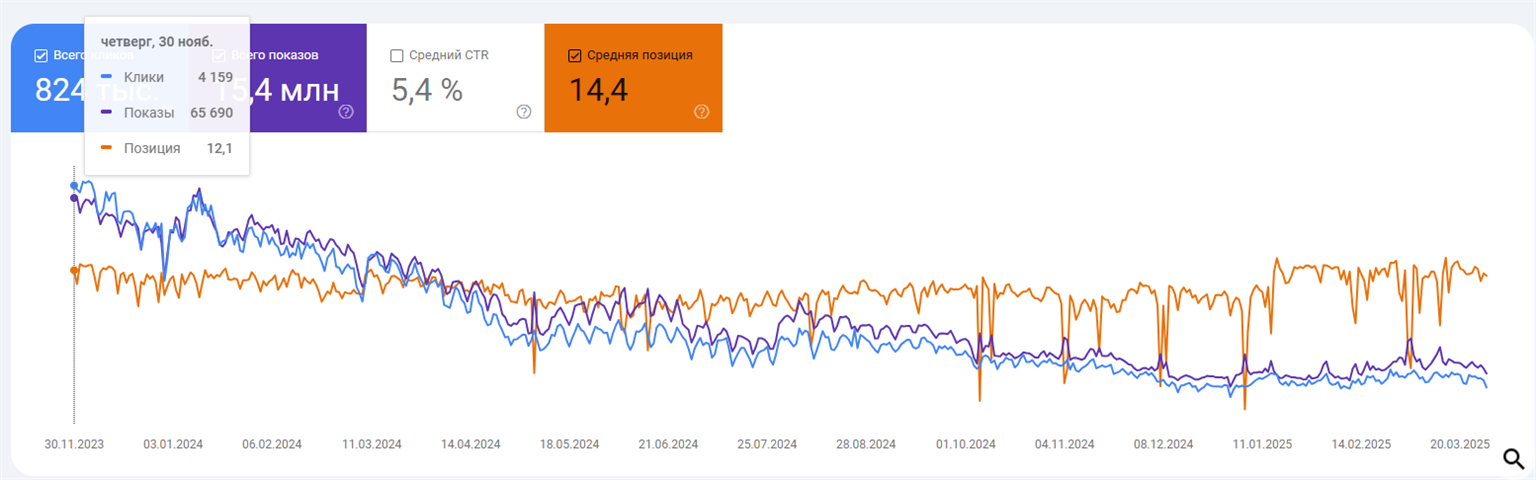Open the help icon in Средний CTR card
The width and height of the screenshot is (1536, 480).
tap(524, 112)
